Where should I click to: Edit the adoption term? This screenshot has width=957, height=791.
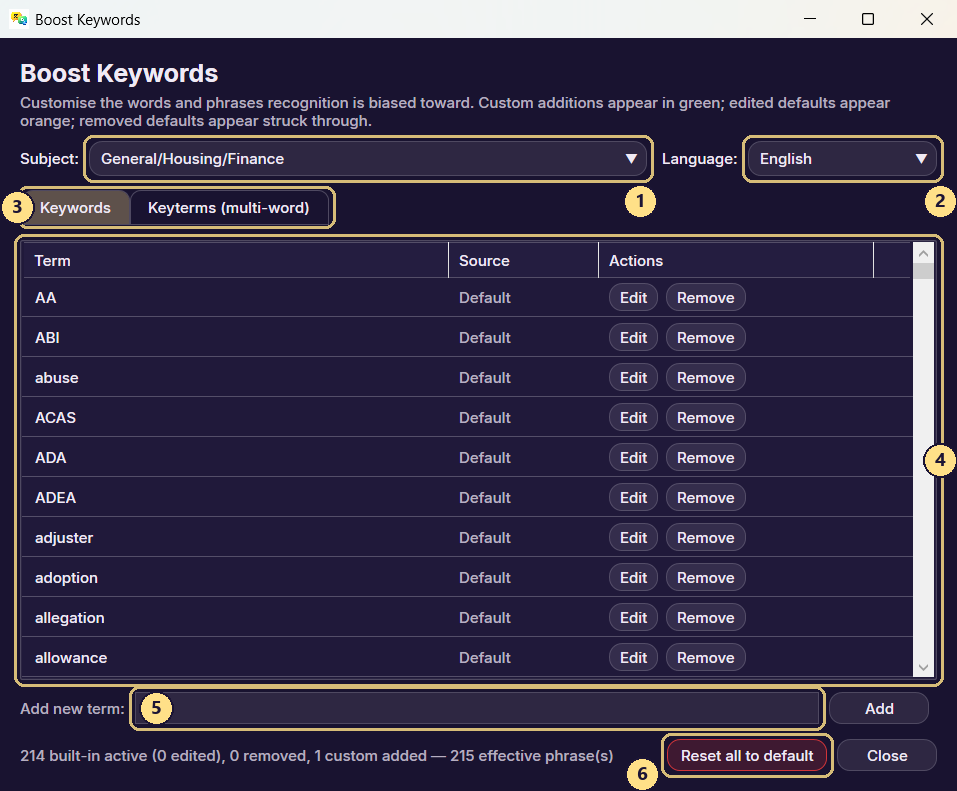point(633,577)
